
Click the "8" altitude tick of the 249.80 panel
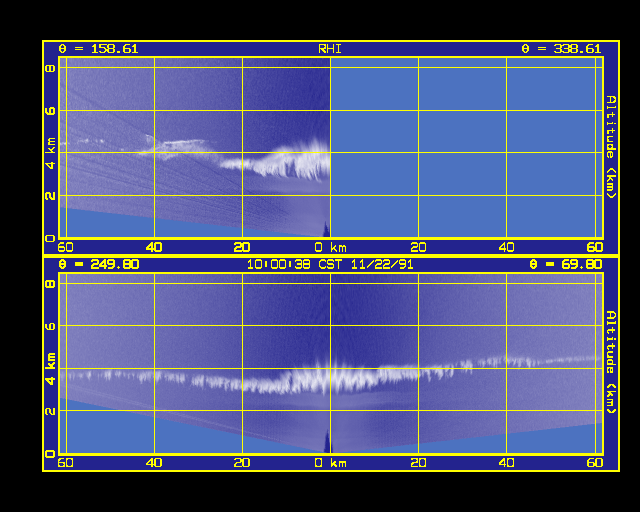[50, 284]
